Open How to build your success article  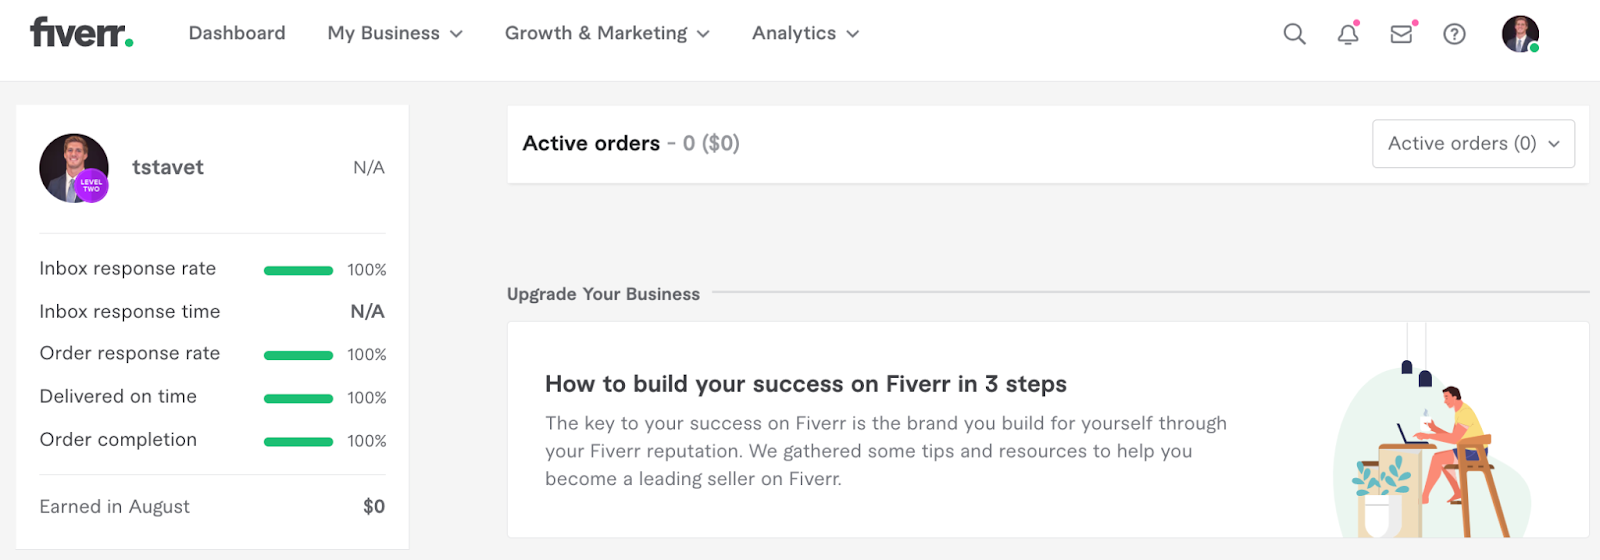tap(805, 384)
